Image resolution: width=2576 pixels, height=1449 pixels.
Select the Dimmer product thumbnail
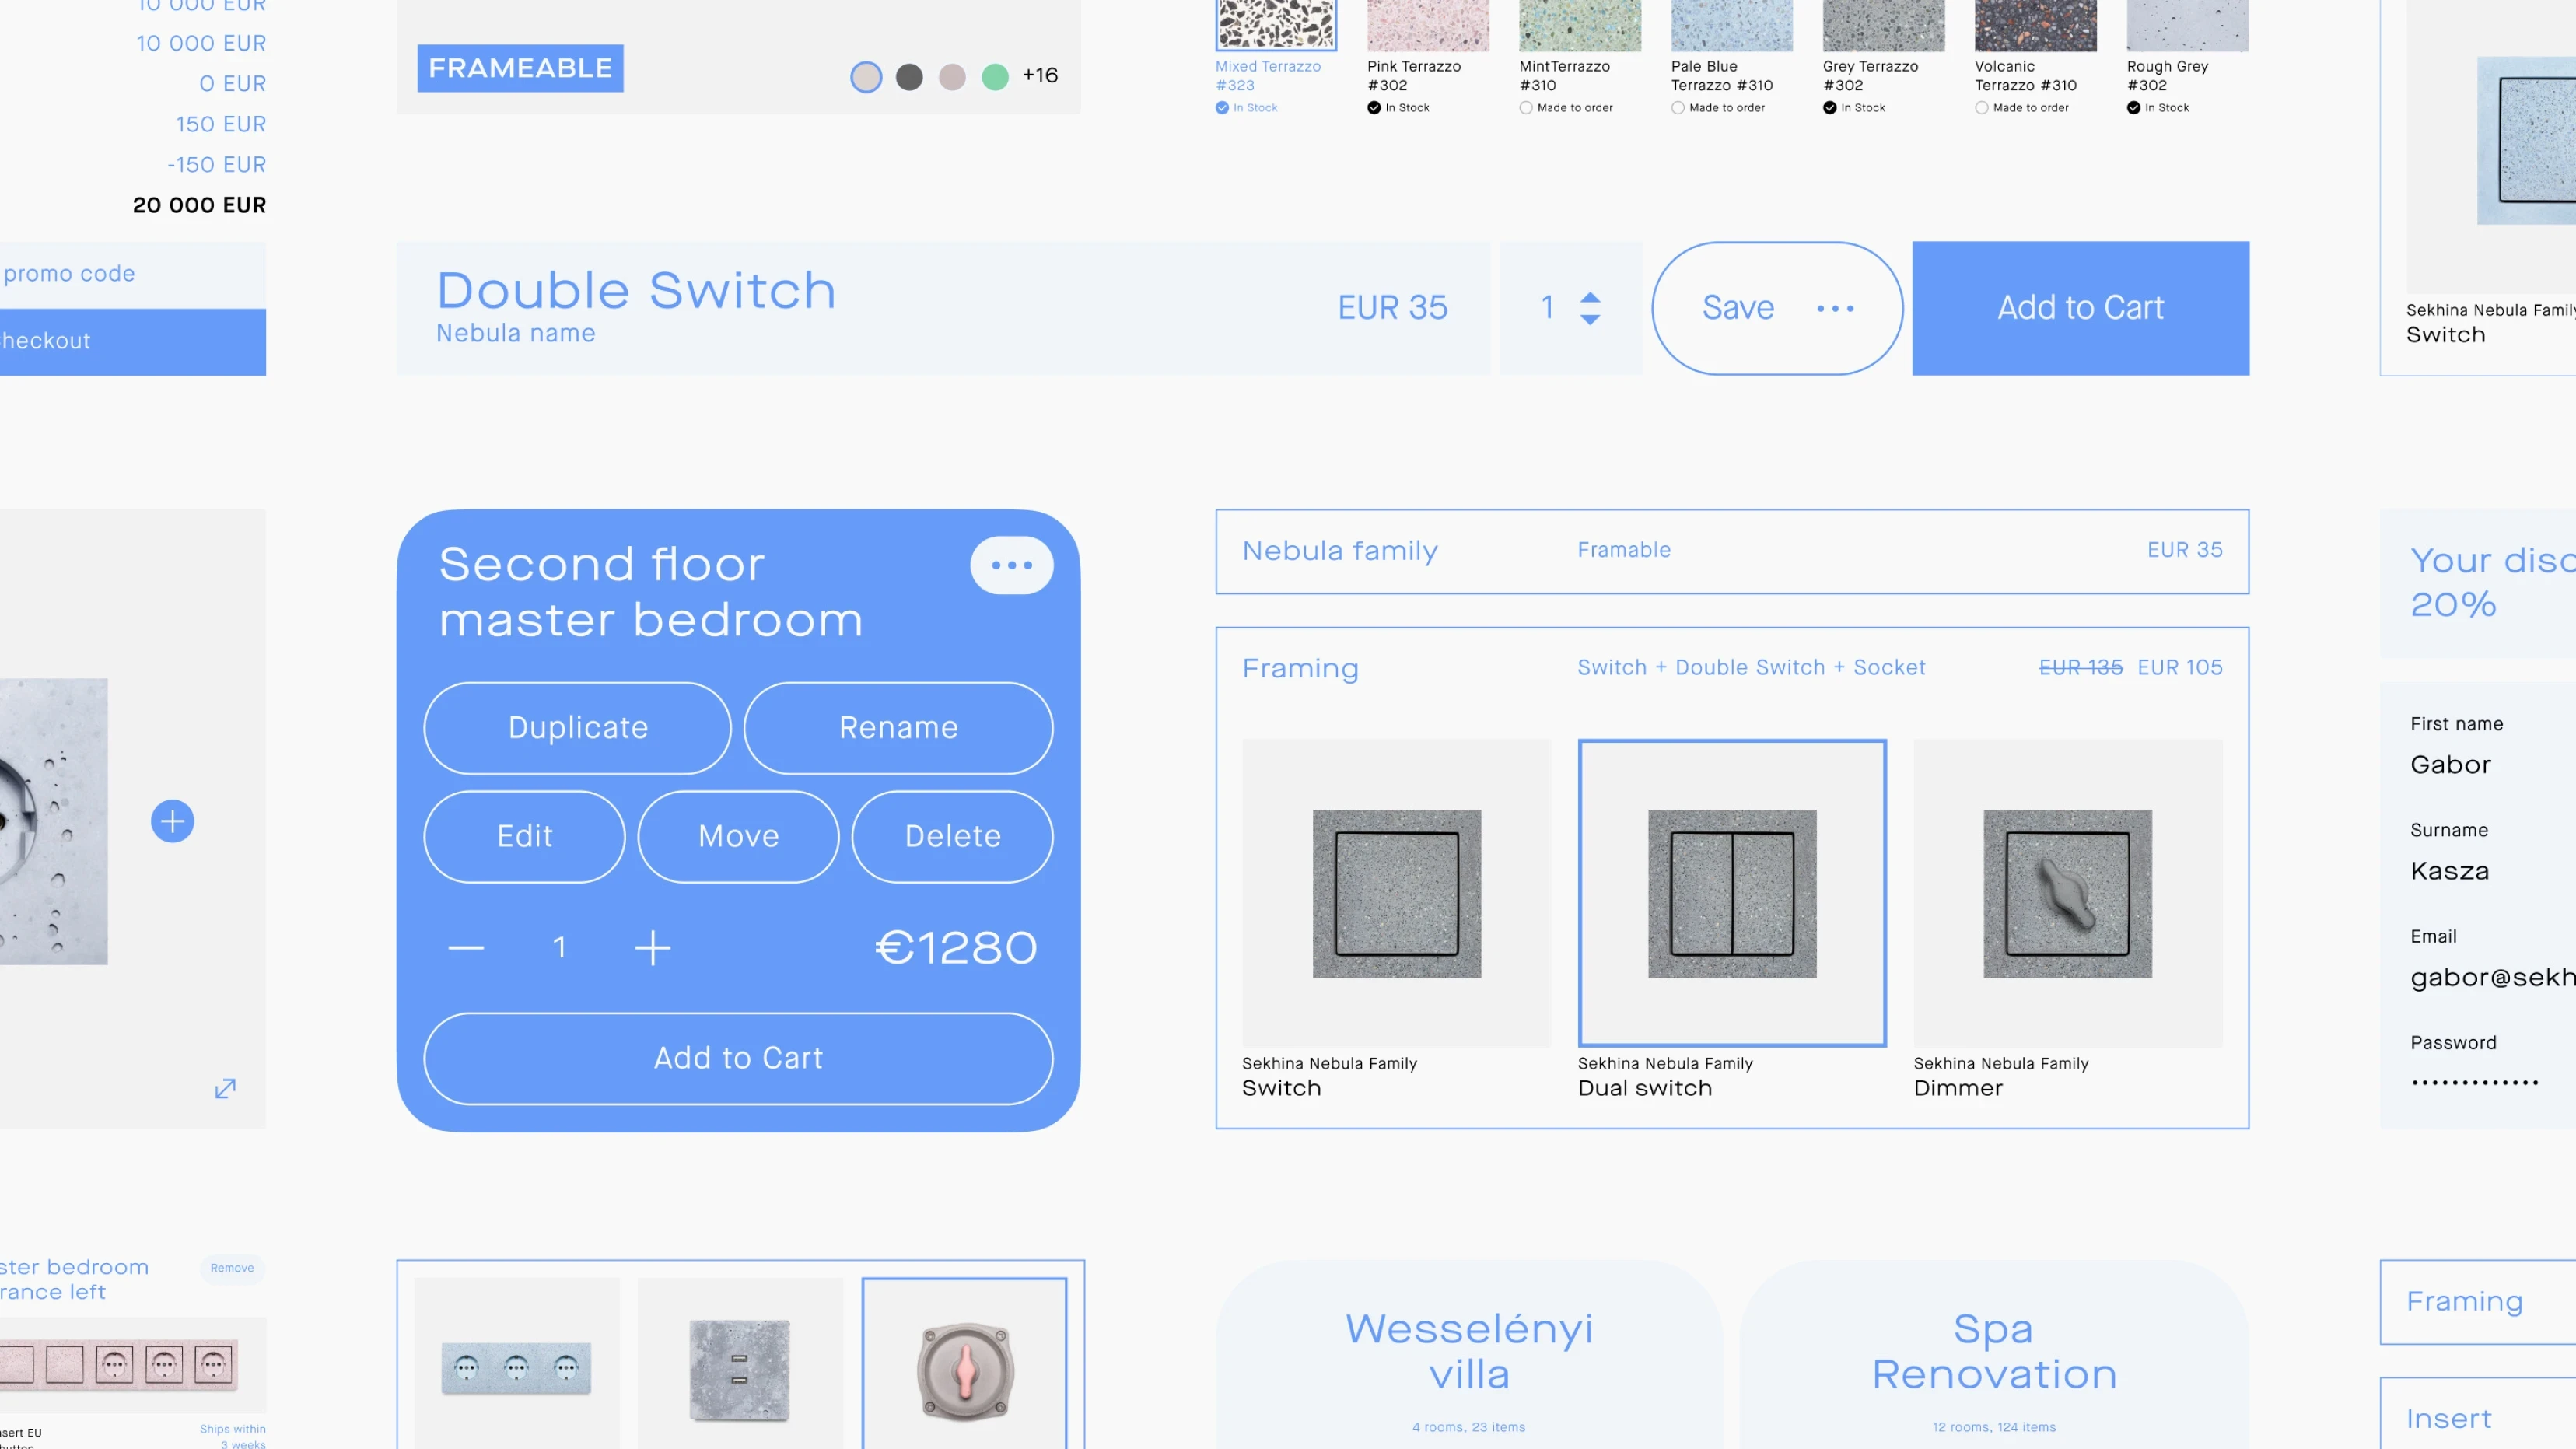[2067, 893]
